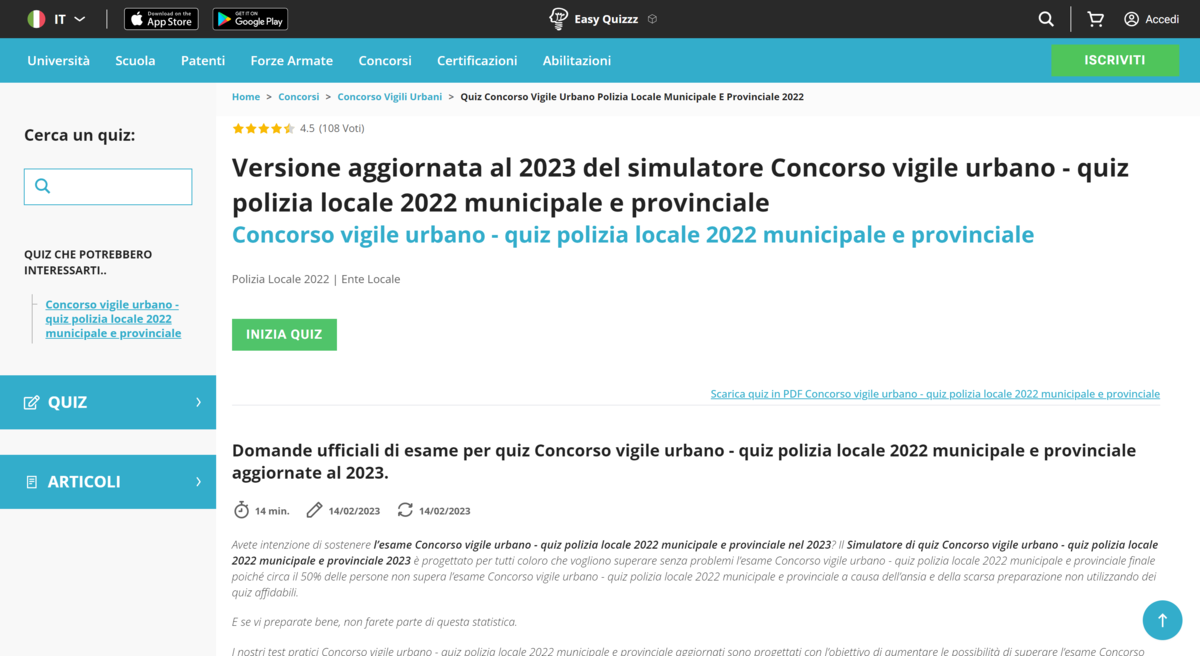The width and height of the screenshot is (1200, 656).
Task: Click the Easy Quizzz logo
Action: [x=595, y=19]
